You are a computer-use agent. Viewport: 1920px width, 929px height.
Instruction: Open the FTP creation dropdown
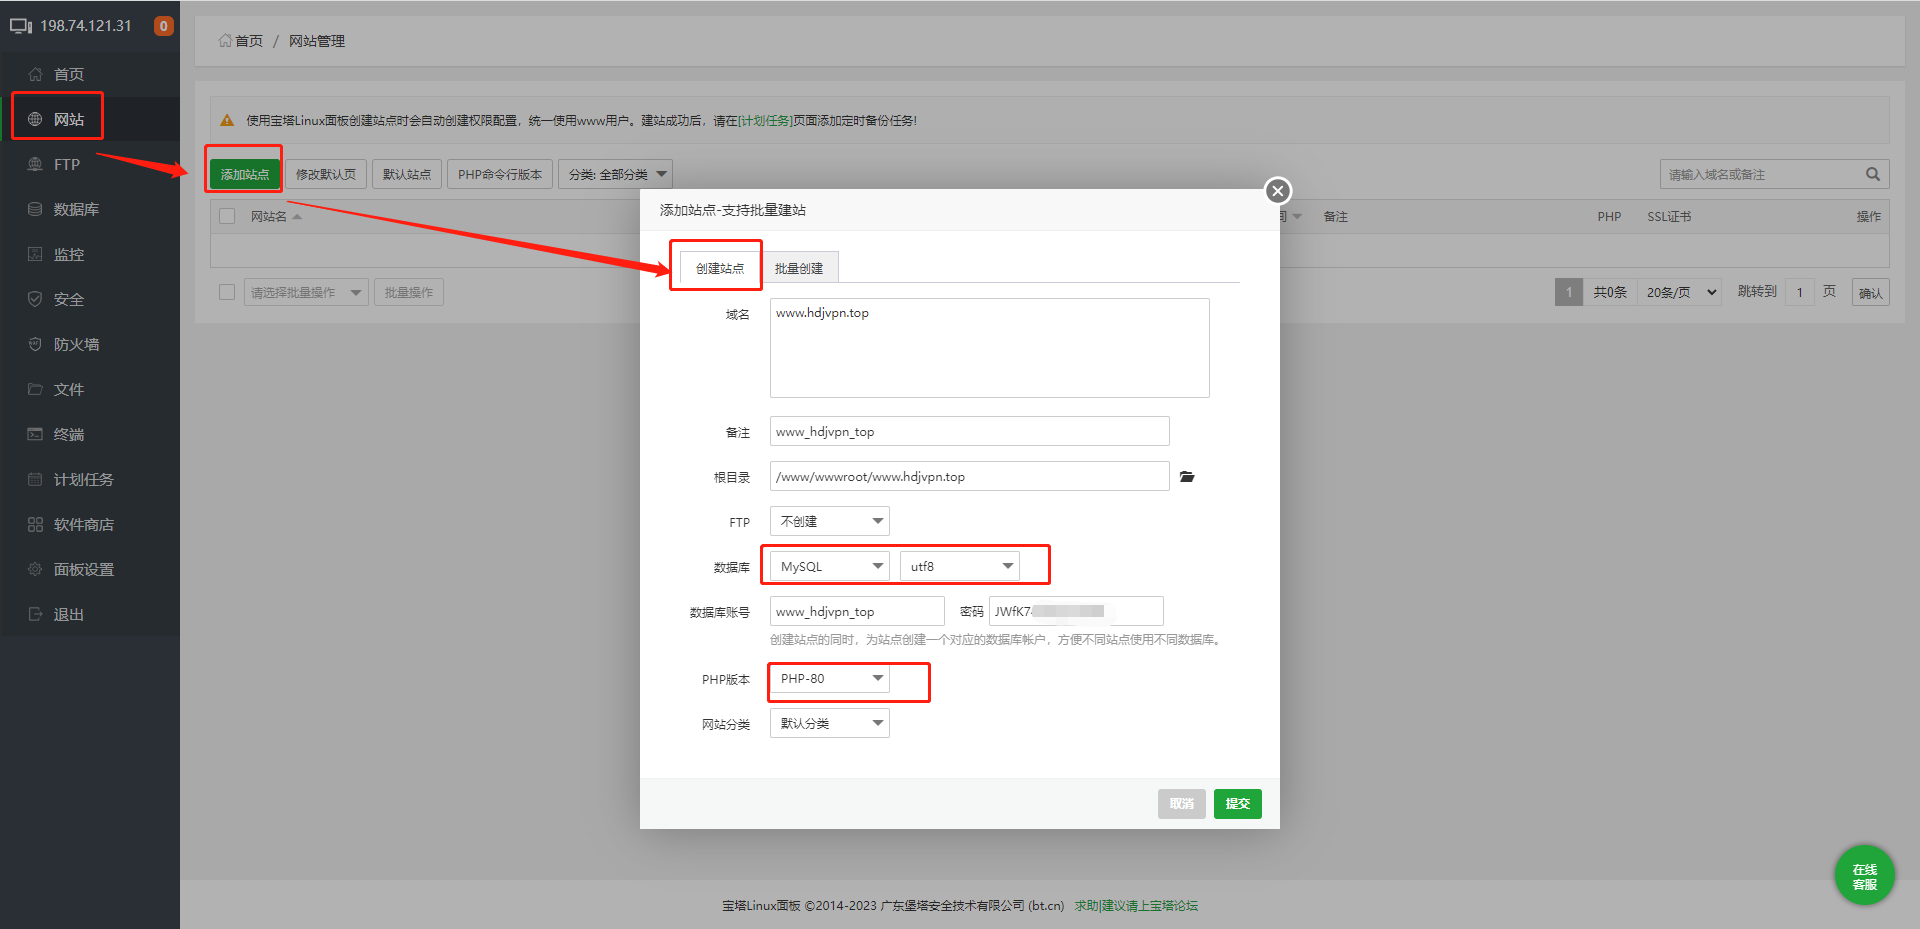coord(830,521)
